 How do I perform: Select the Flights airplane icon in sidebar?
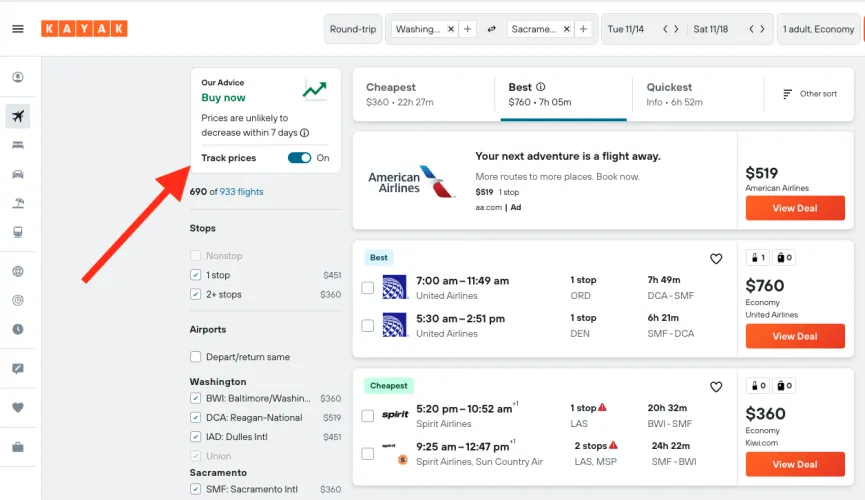coord(17,116)
